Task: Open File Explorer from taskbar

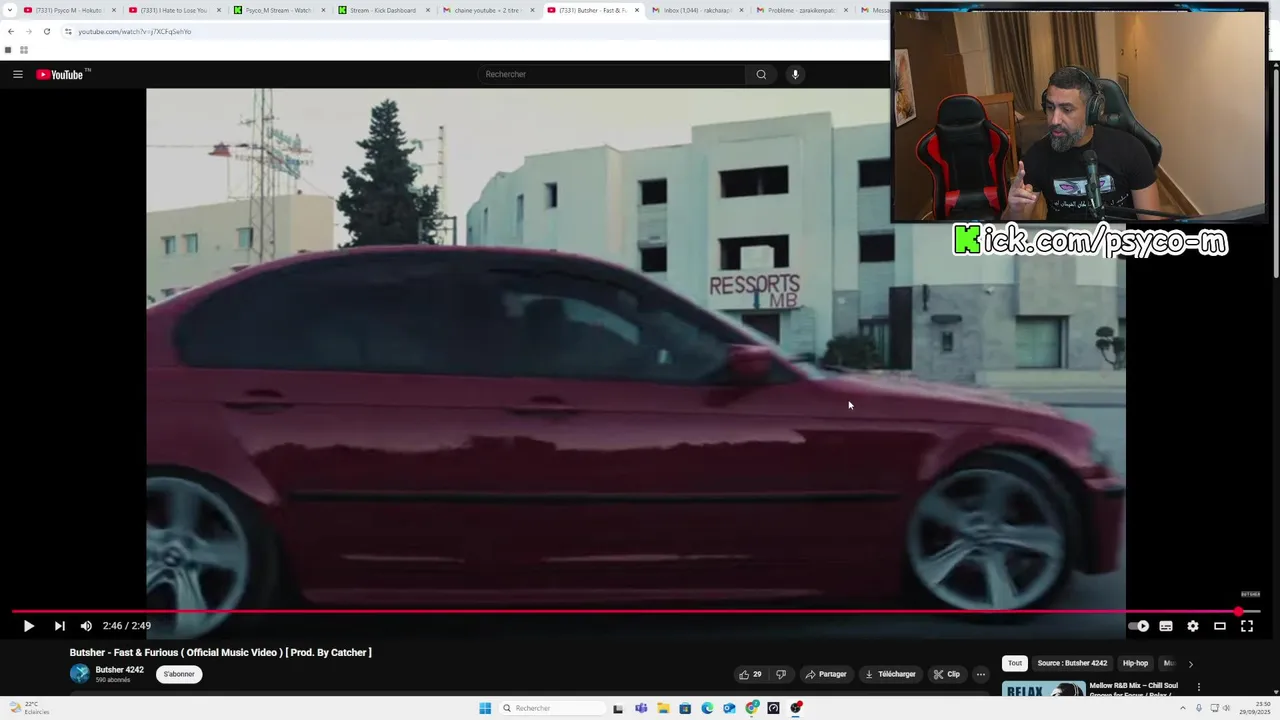Action: (663, 708)
